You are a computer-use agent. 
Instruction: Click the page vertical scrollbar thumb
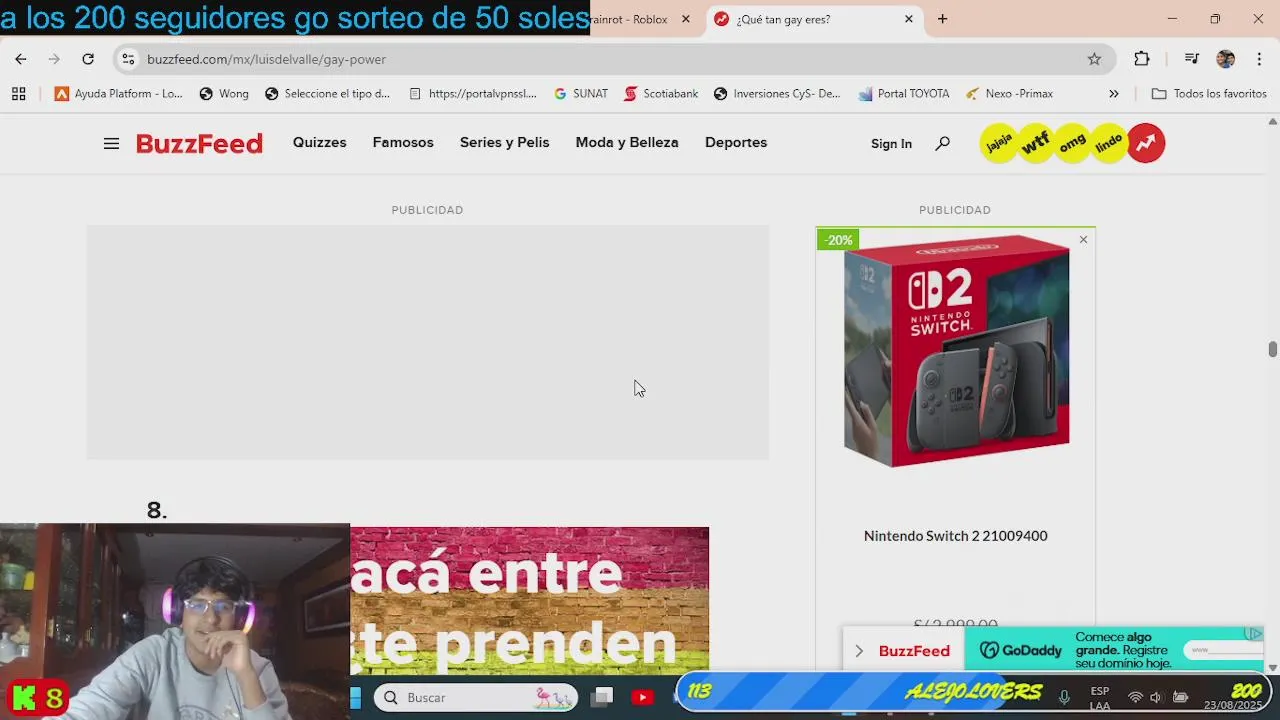(1272, 349)
